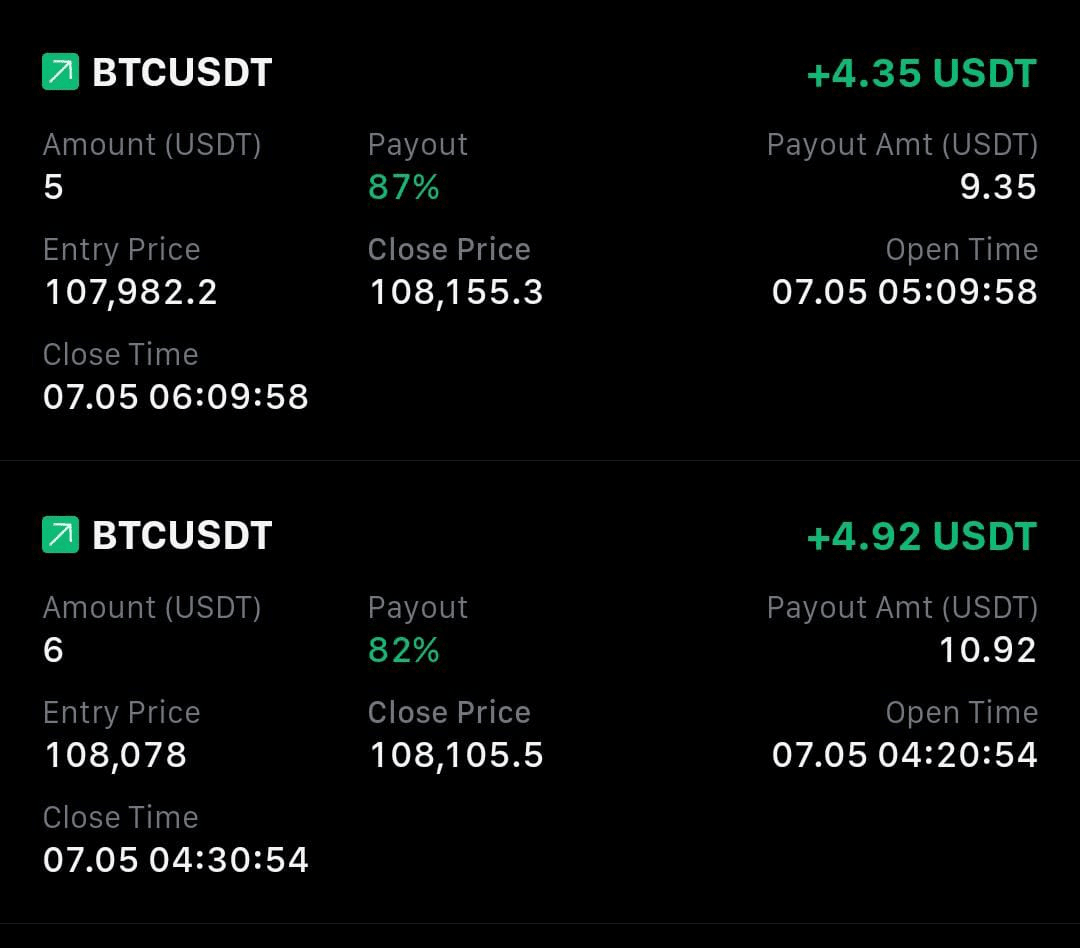Tap the Amount (USDT) value 6

(53, 650)
